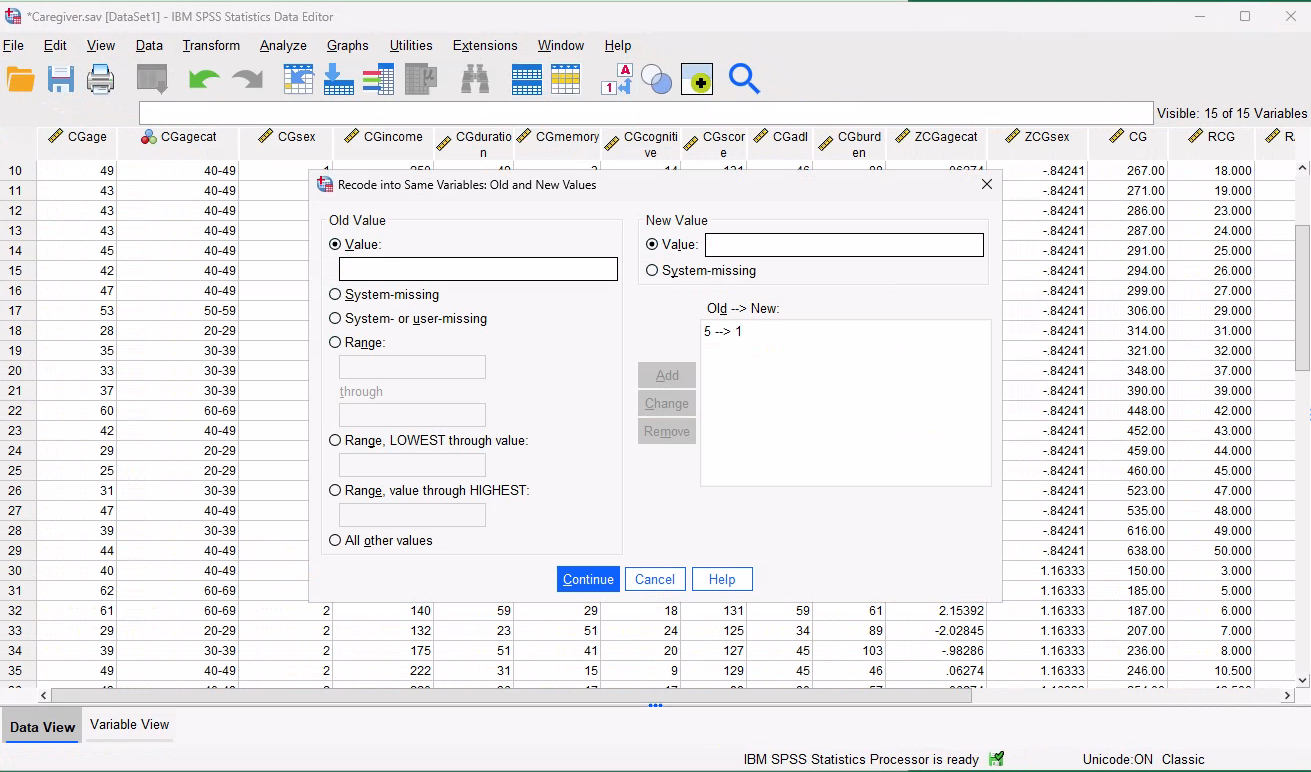Click the Variables icon in the toolbar
1311x772 pixels.
(x=378, y=79)
